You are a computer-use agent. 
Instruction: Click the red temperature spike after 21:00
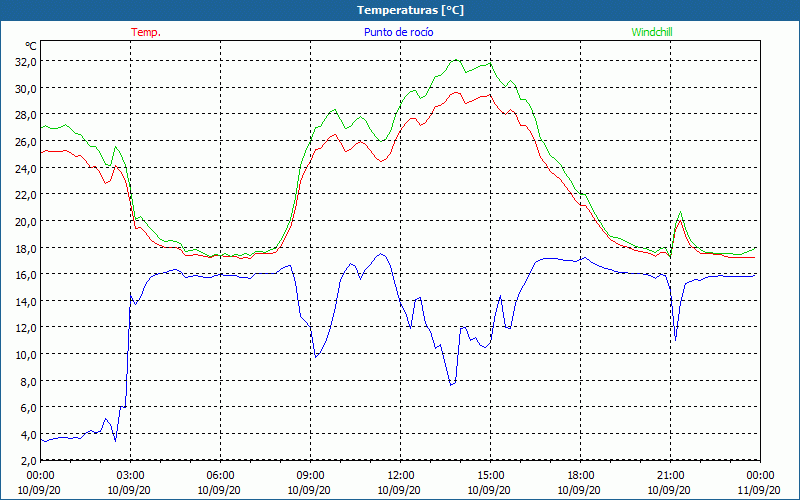(x=680, y=220)
